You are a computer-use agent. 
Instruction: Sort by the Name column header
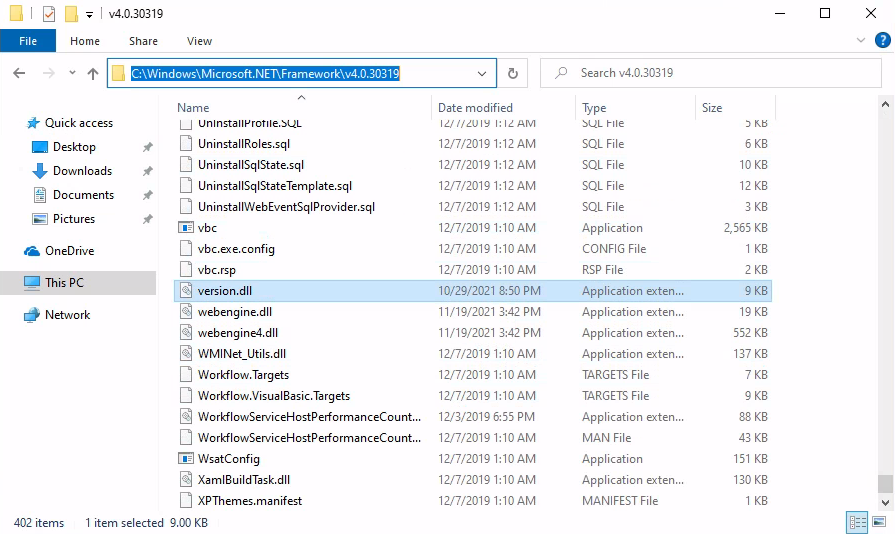click(193, 108)
